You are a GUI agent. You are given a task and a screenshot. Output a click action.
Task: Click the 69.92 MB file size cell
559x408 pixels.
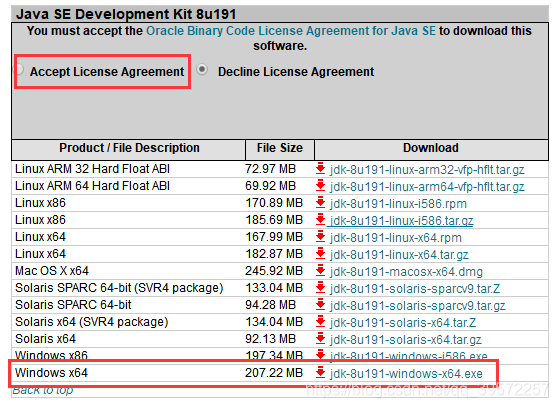(270, 186)
